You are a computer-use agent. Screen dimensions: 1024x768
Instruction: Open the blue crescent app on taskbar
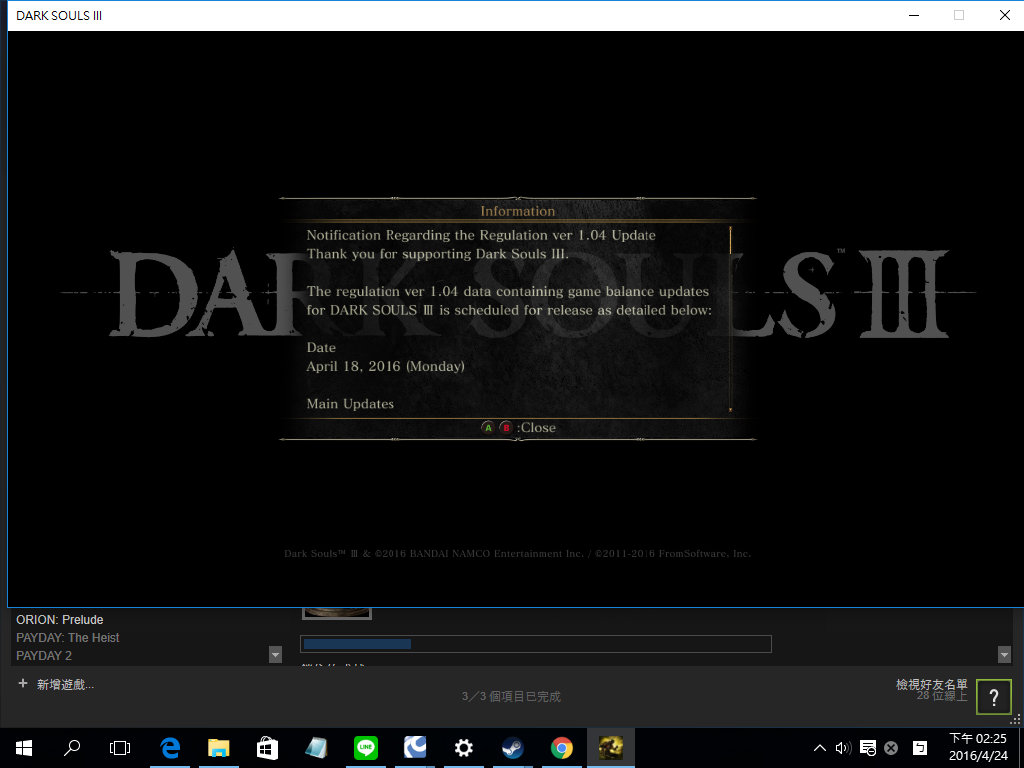(415, 748)
